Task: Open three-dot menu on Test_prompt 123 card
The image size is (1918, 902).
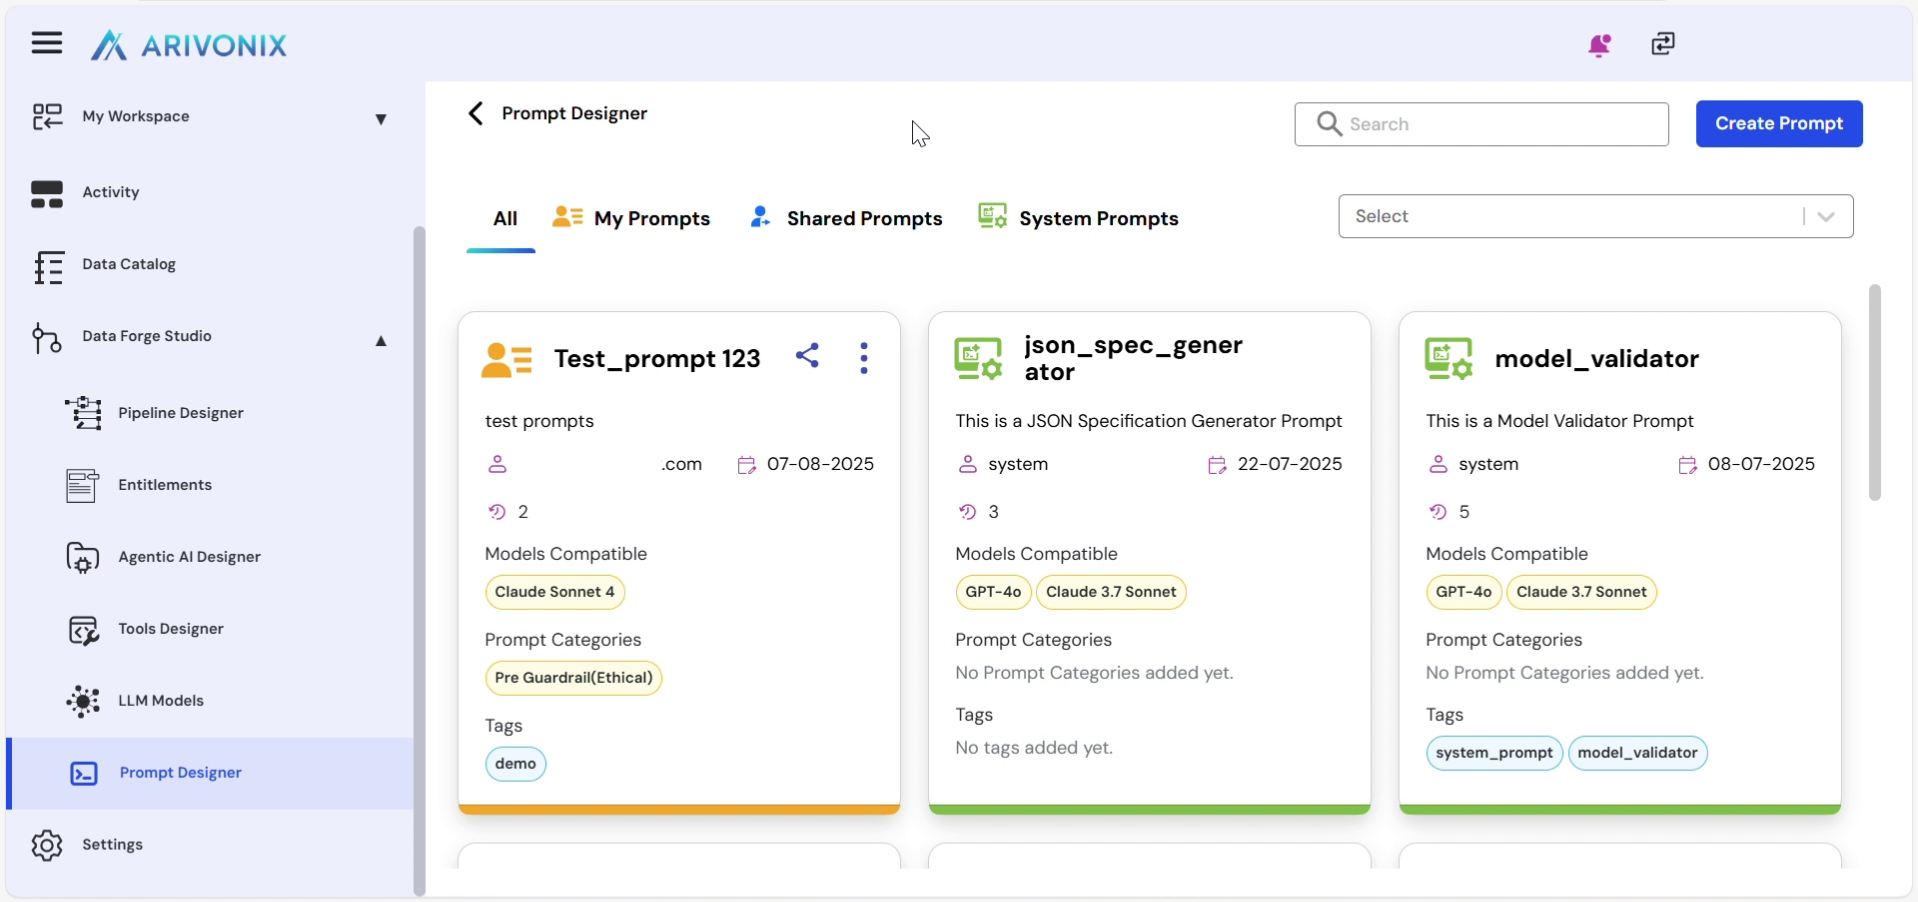Action: coord(864,358)
